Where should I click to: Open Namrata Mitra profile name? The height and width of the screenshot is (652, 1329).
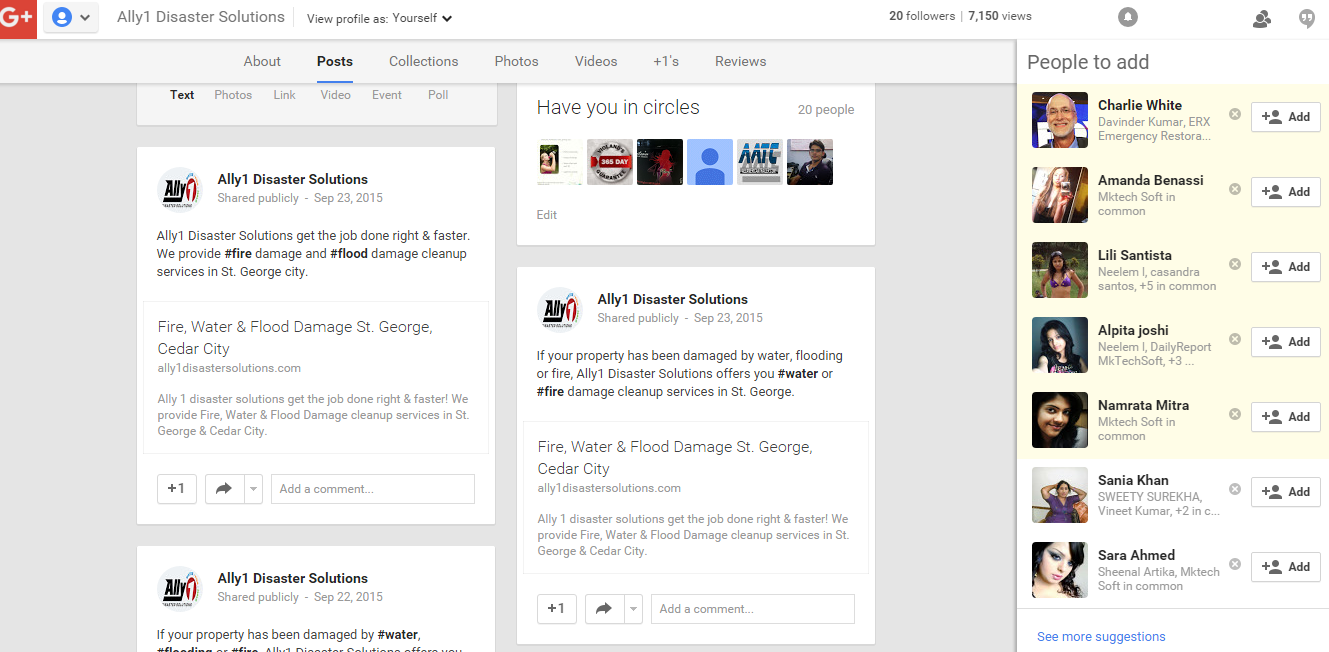[1143, 405]
